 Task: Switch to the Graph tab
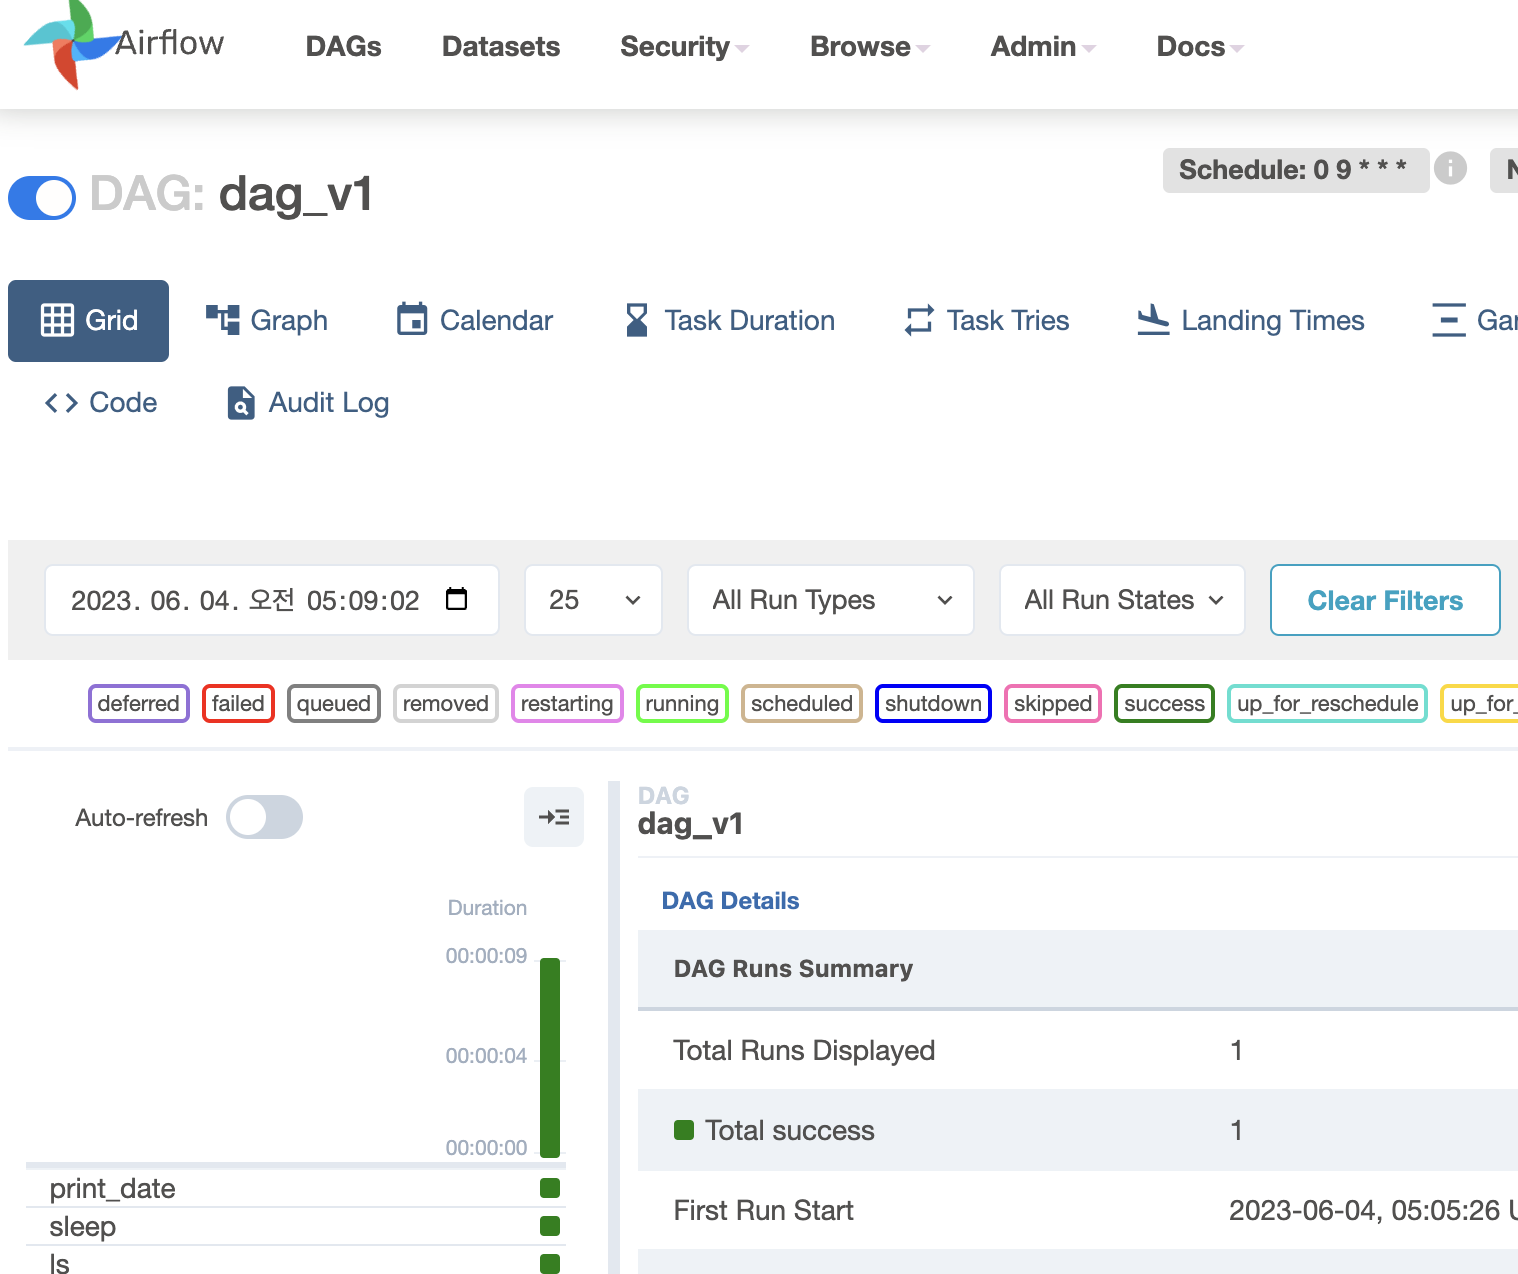267,320
